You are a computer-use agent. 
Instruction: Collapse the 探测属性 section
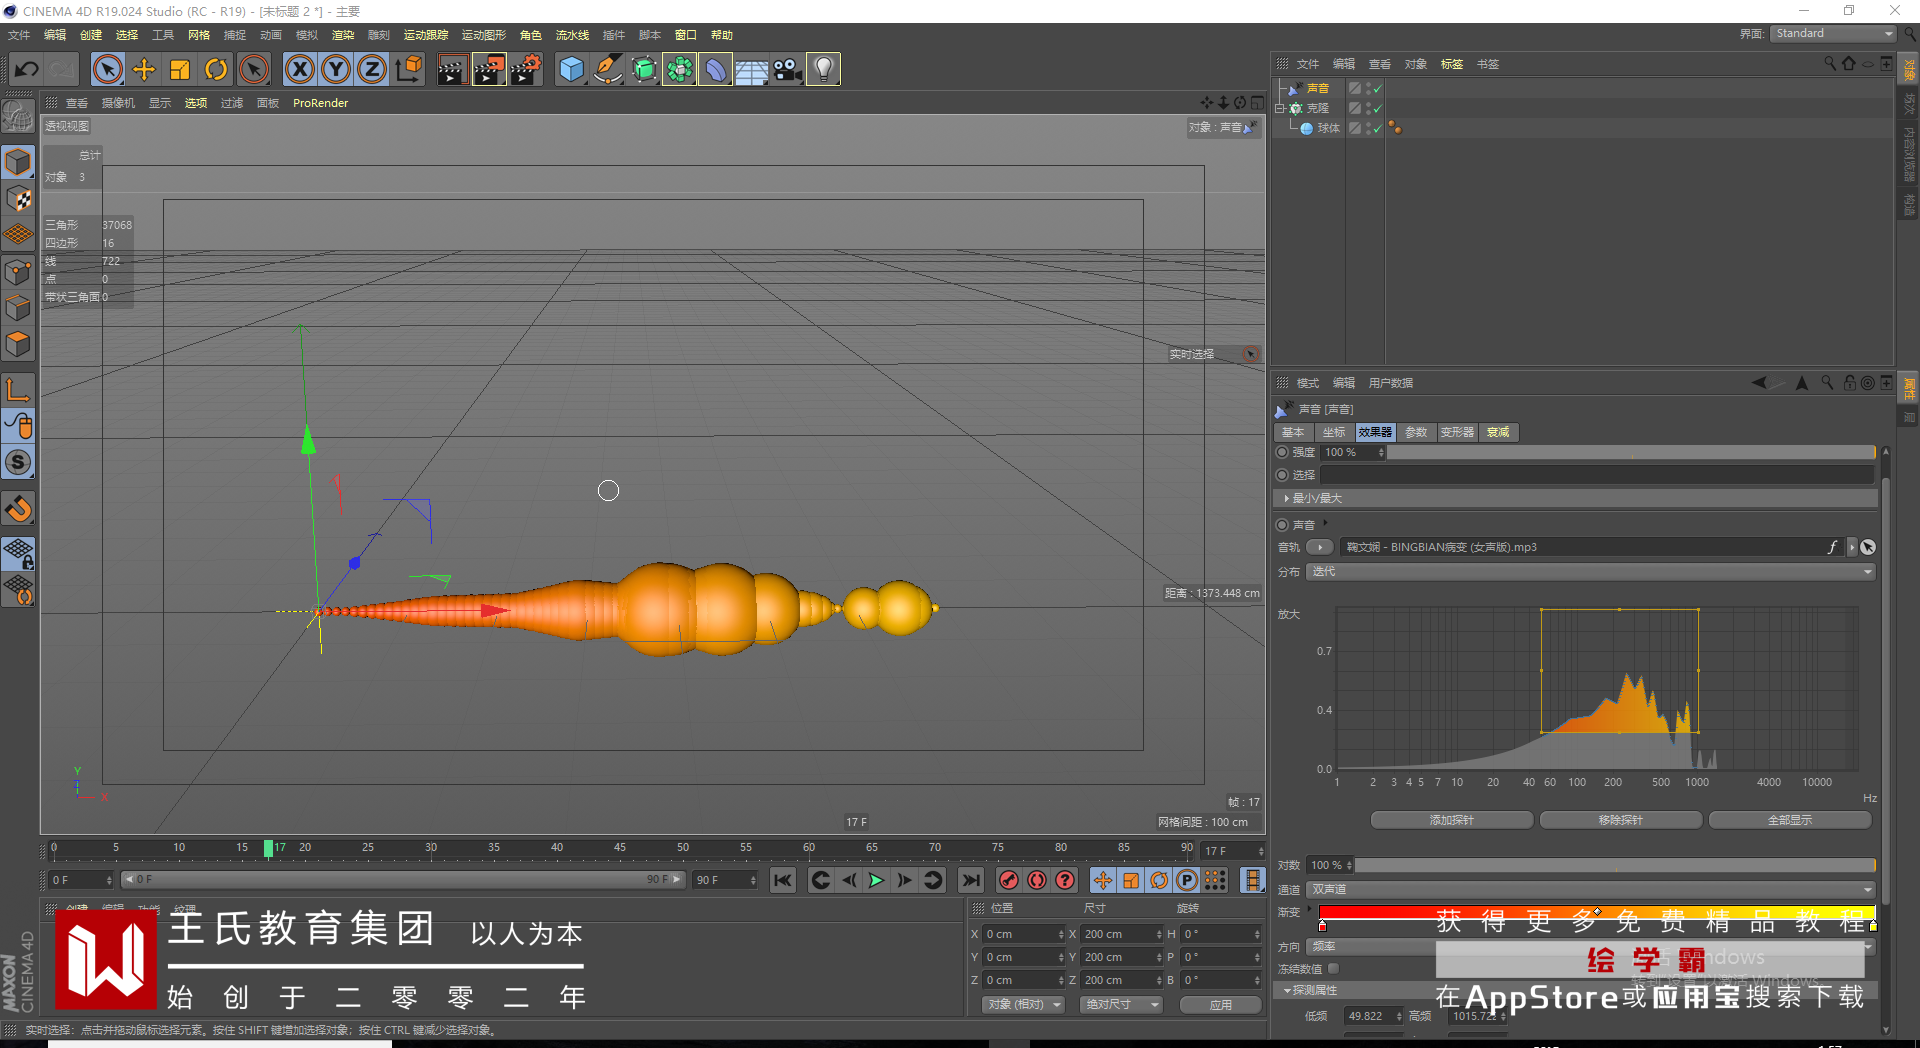point(1577,990)
